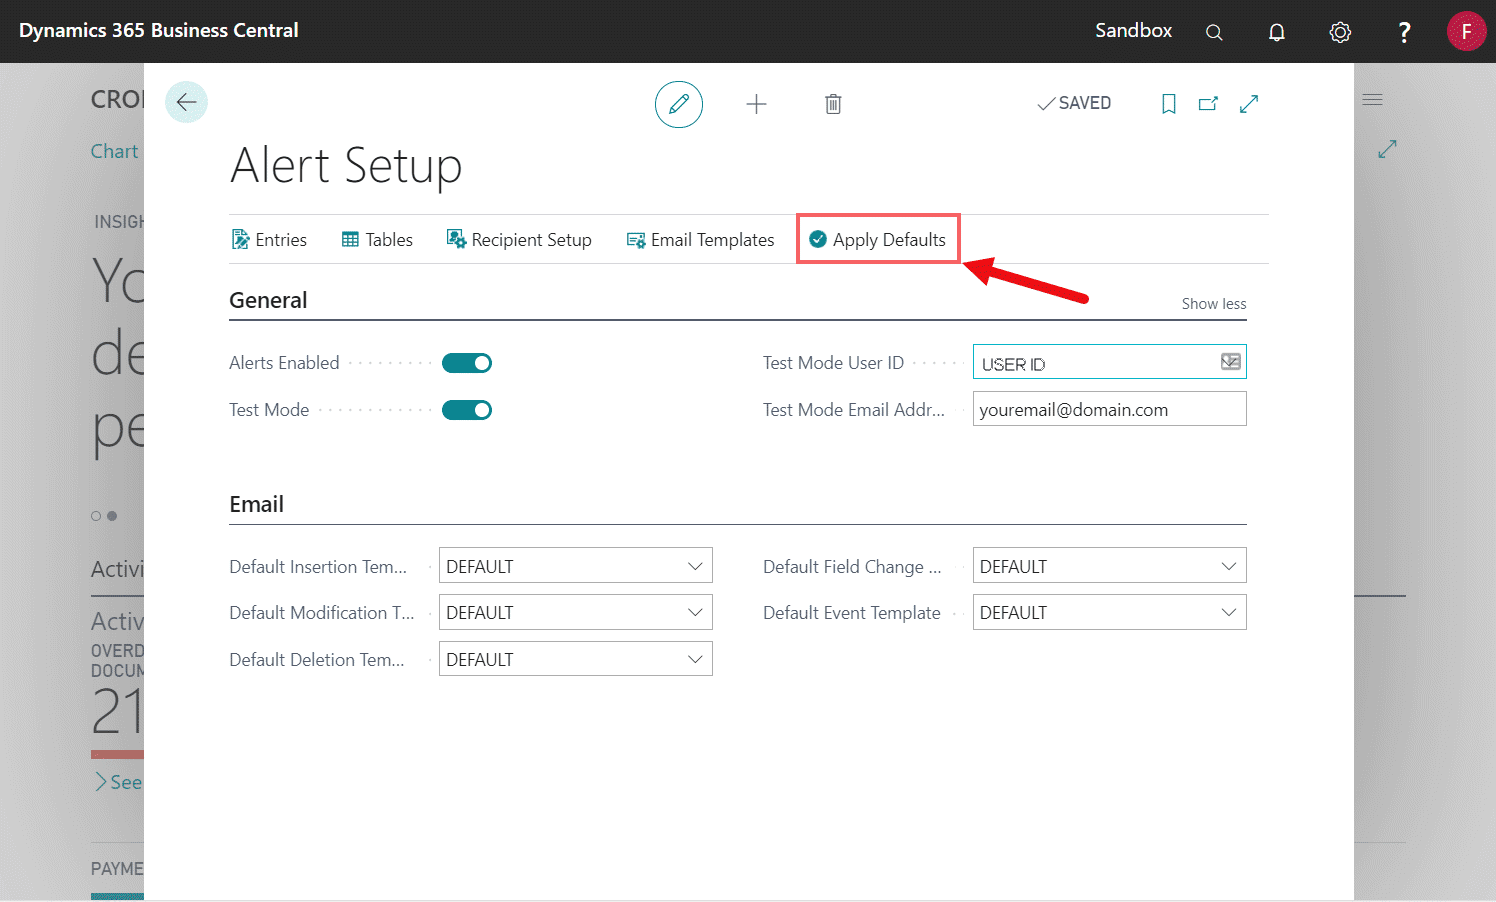Viewport: 1496px width, 902px height.
Task: Expand the Default Insertion Template dropdown
Action: (575, 566)
